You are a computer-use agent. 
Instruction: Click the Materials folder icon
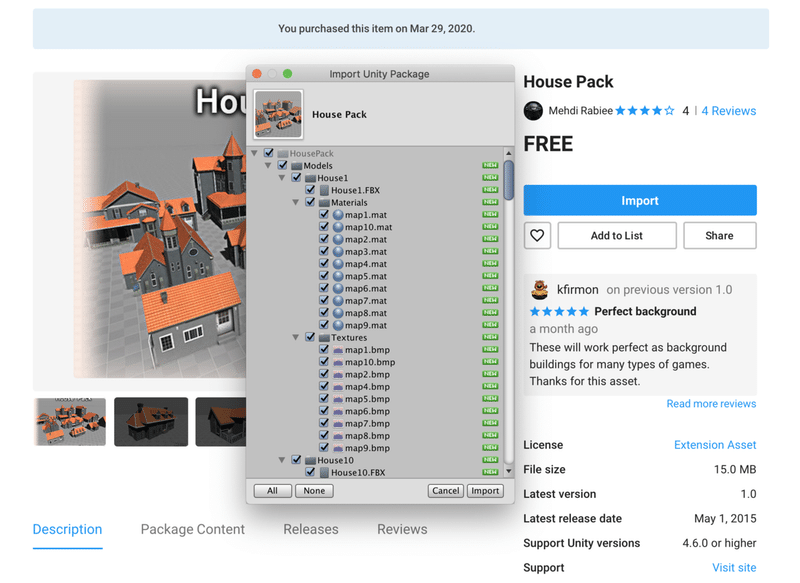(x=324, y=202)
